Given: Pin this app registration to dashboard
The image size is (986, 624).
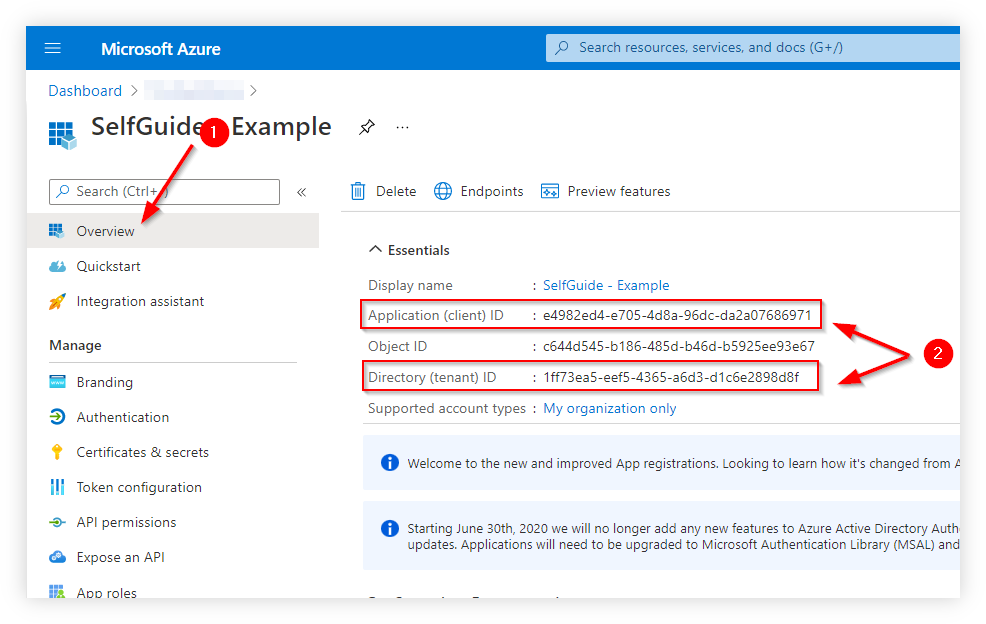Looking at the screenshot, I should pyautogui.click(x=366, y=127).
